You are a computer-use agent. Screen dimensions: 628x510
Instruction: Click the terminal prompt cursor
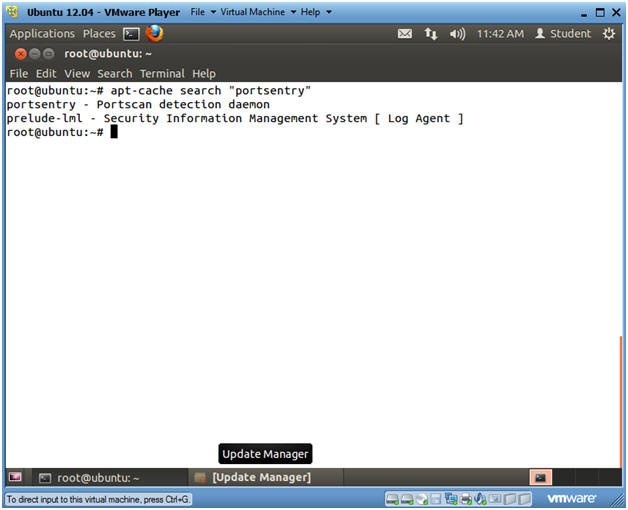(114, 131)
